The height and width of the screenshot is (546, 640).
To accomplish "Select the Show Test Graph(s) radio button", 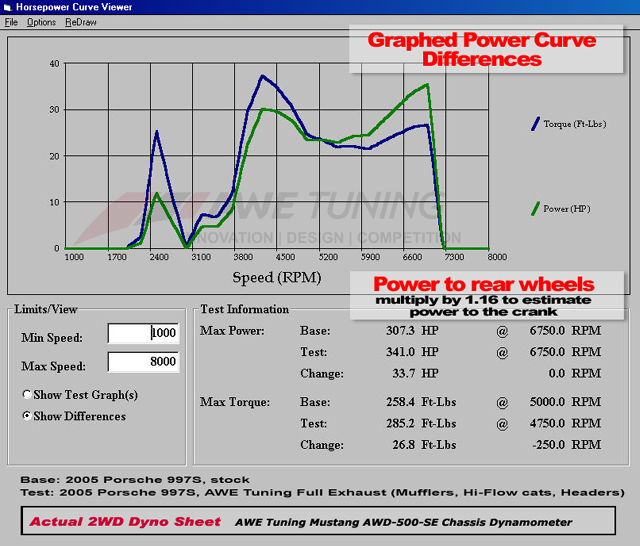I will (x=27, y=395).
